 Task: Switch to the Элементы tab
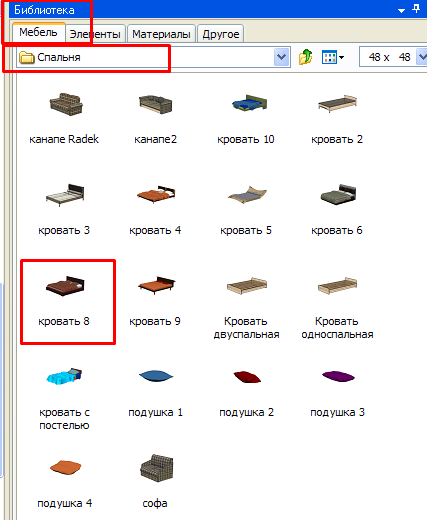coord(95,34)
